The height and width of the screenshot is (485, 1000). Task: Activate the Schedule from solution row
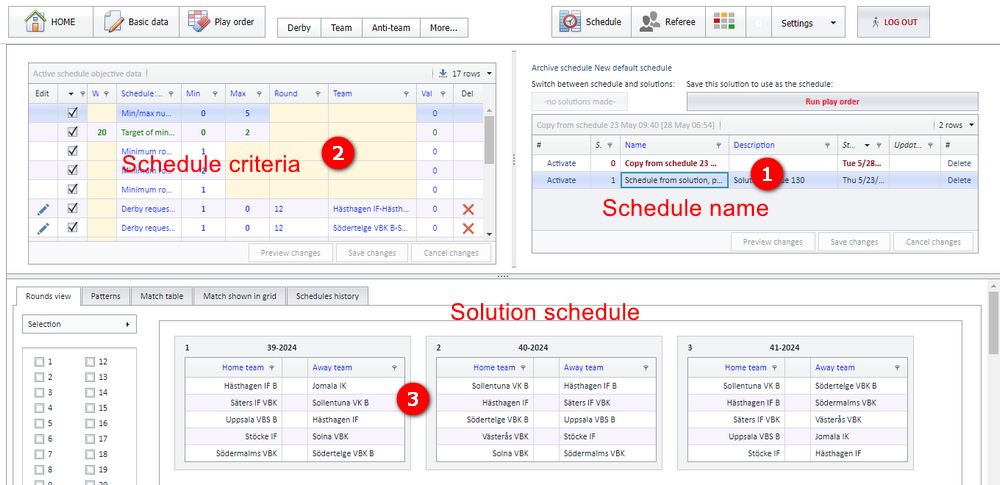pos(561,181)
